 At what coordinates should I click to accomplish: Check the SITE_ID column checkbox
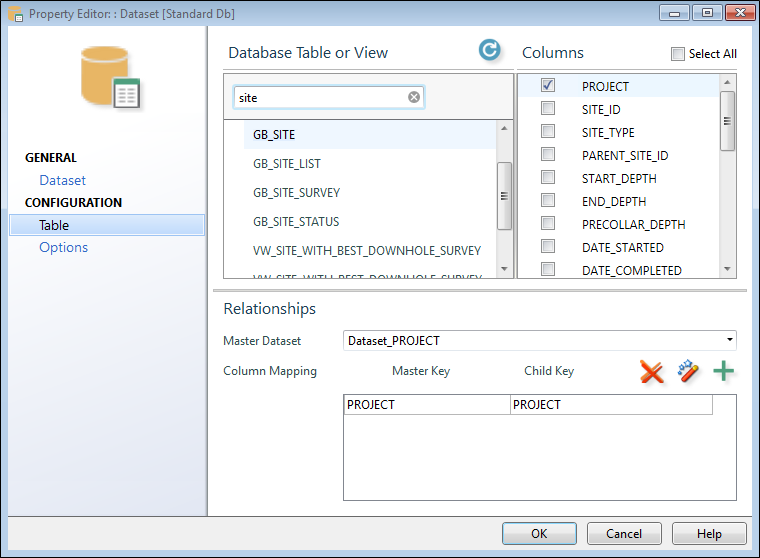pos(548,108)
